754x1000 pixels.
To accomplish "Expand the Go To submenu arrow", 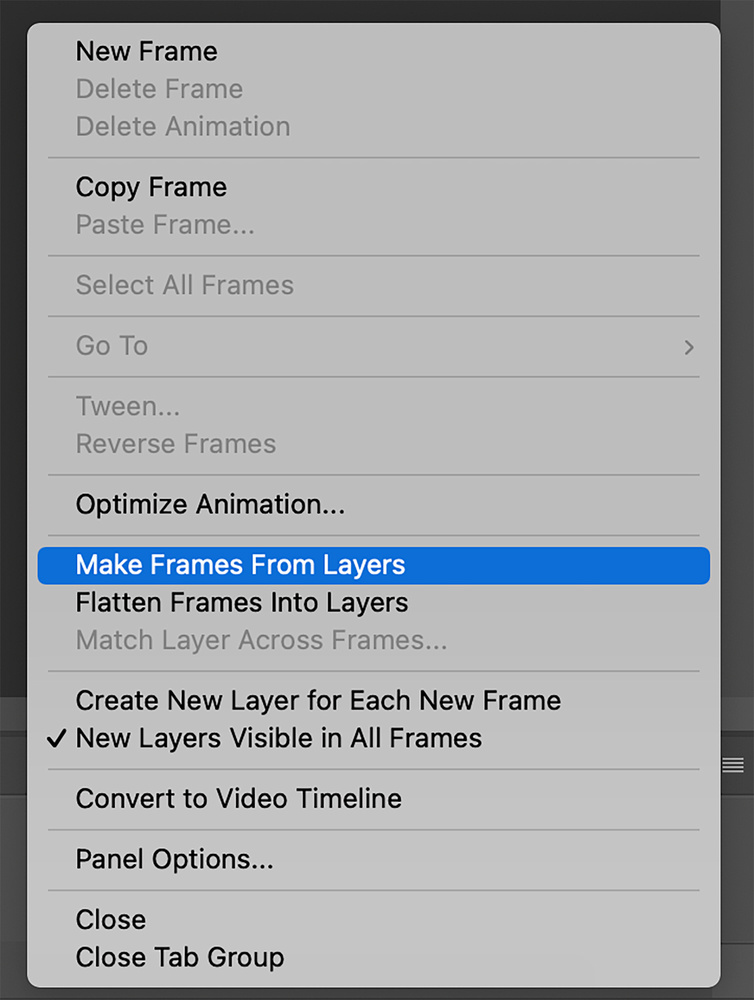I will click(689, 347).
